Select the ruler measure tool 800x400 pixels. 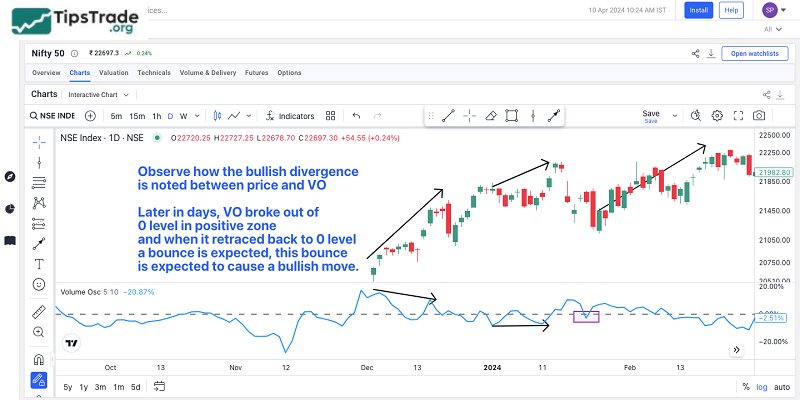(x=39, y=311)
